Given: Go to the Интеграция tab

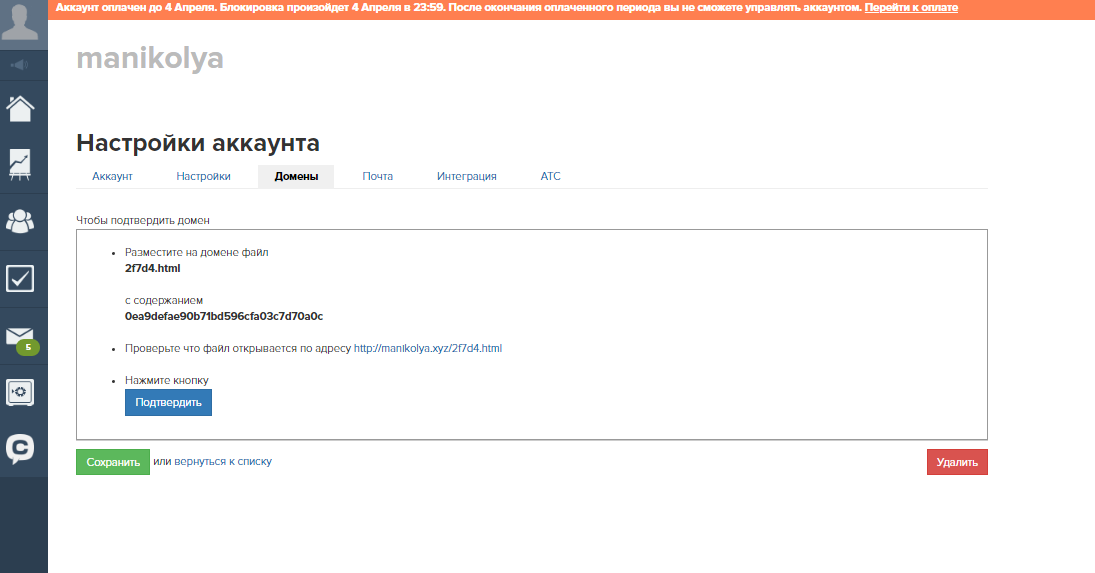Looking at the screenshot, I should 466,176.
